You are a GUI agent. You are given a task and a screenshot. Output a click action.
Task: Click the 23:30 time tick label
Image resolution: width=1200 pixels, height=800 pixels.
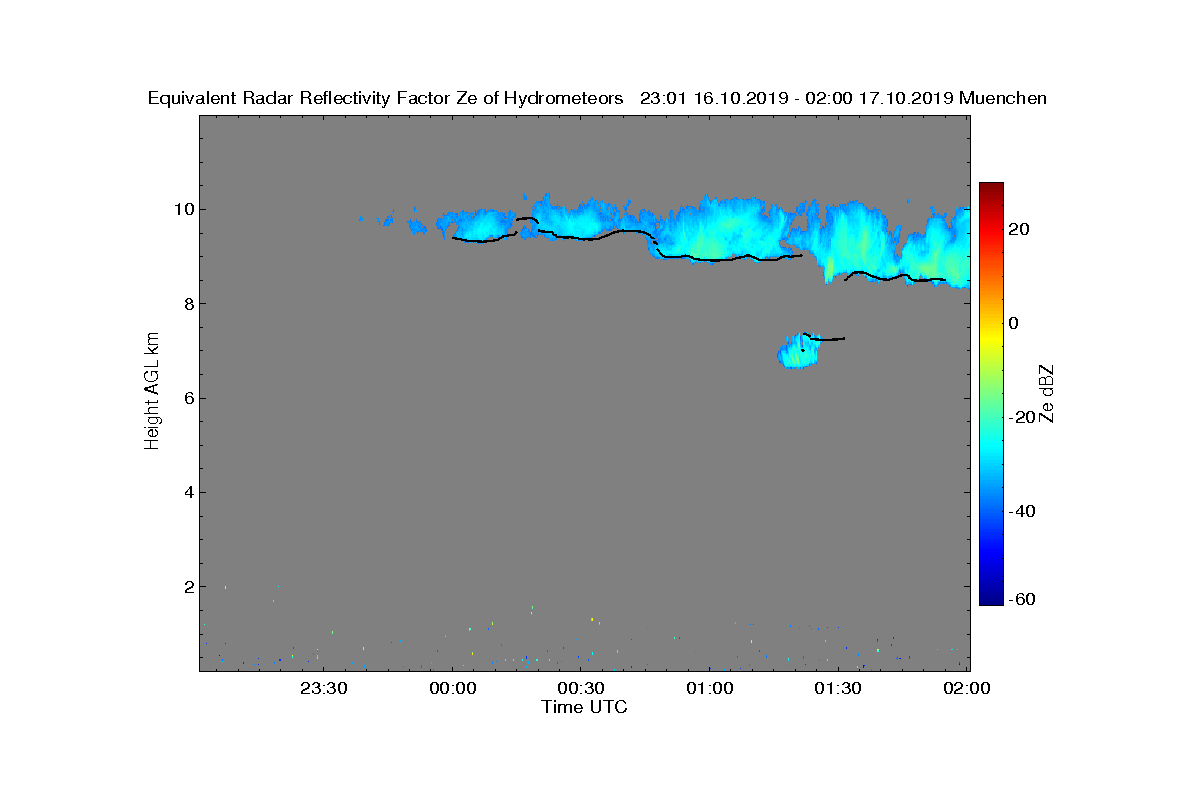(x=324, y=688)
